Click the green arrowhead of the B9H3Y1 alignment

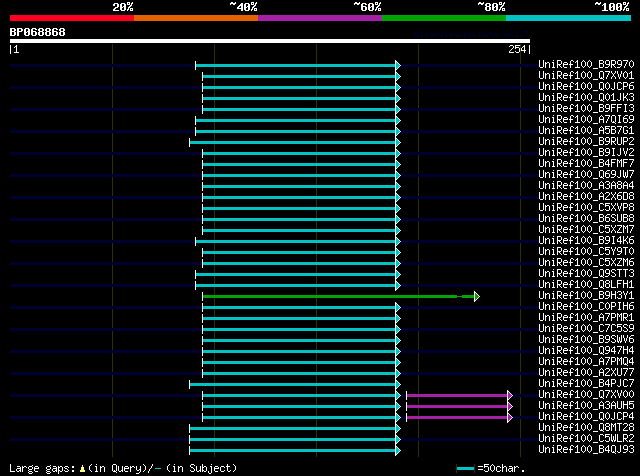pos(477,296)
